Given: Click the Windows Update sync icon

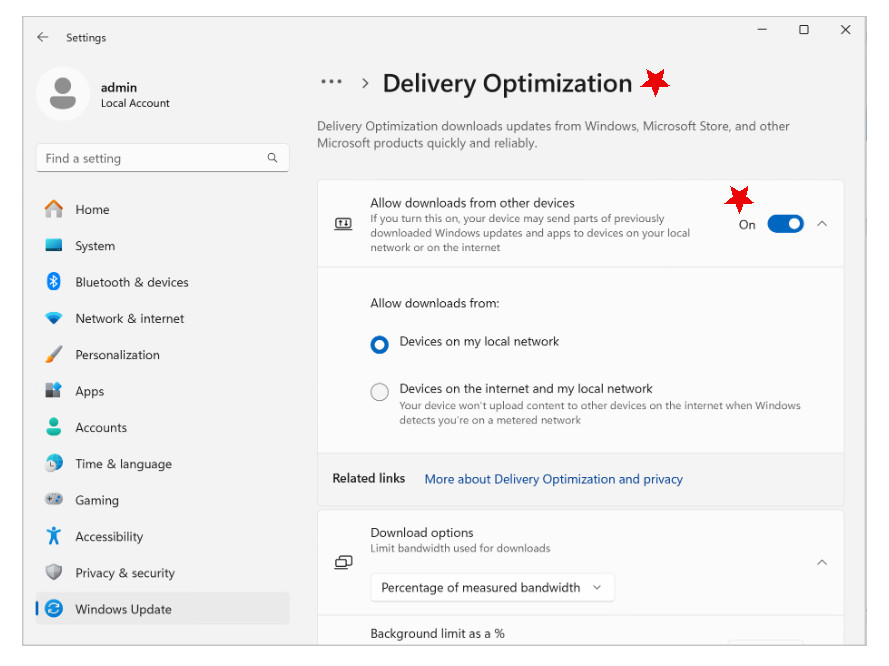Looking at the screenshot, I should click(56, 608).
